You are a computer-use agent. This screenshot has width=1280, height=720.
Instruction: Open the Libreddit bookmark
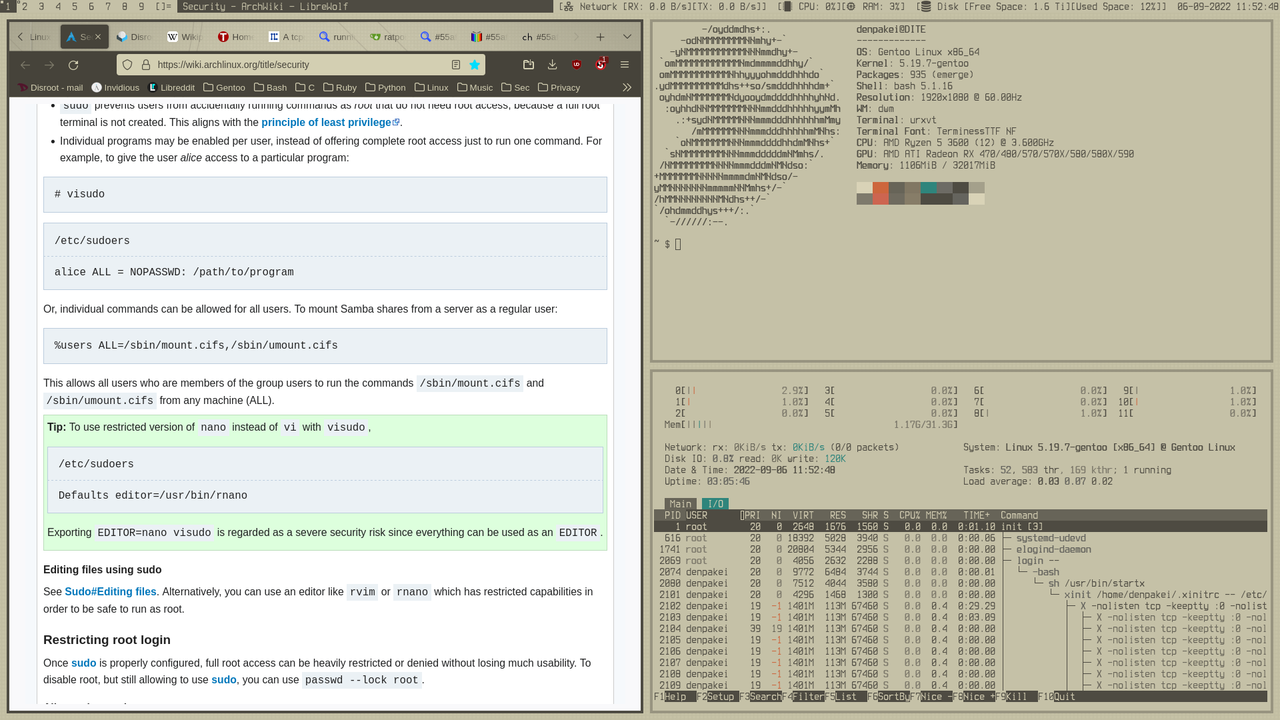pyautogui.click(x=171, y=87)
